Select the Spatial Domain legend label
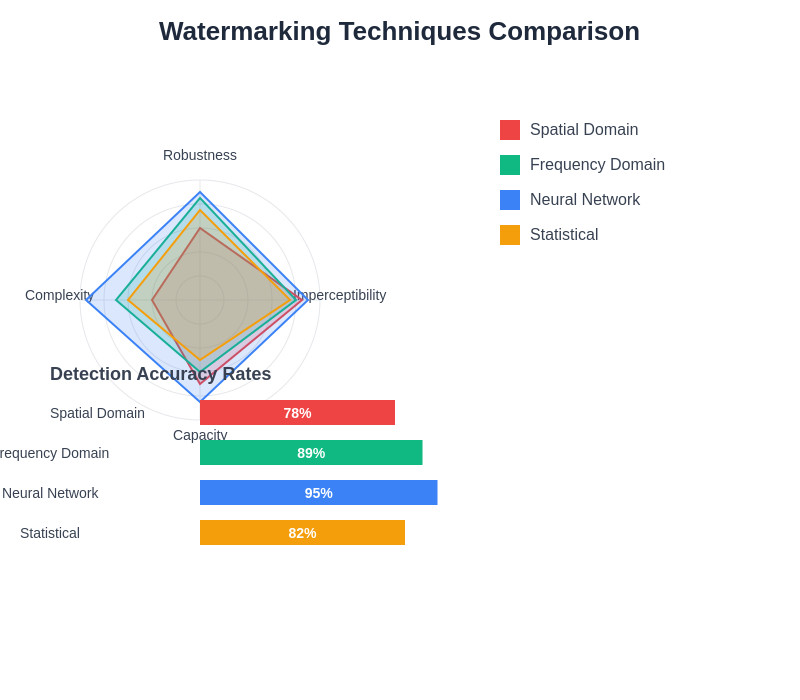800x700 pixels. [x=584, y=130]
